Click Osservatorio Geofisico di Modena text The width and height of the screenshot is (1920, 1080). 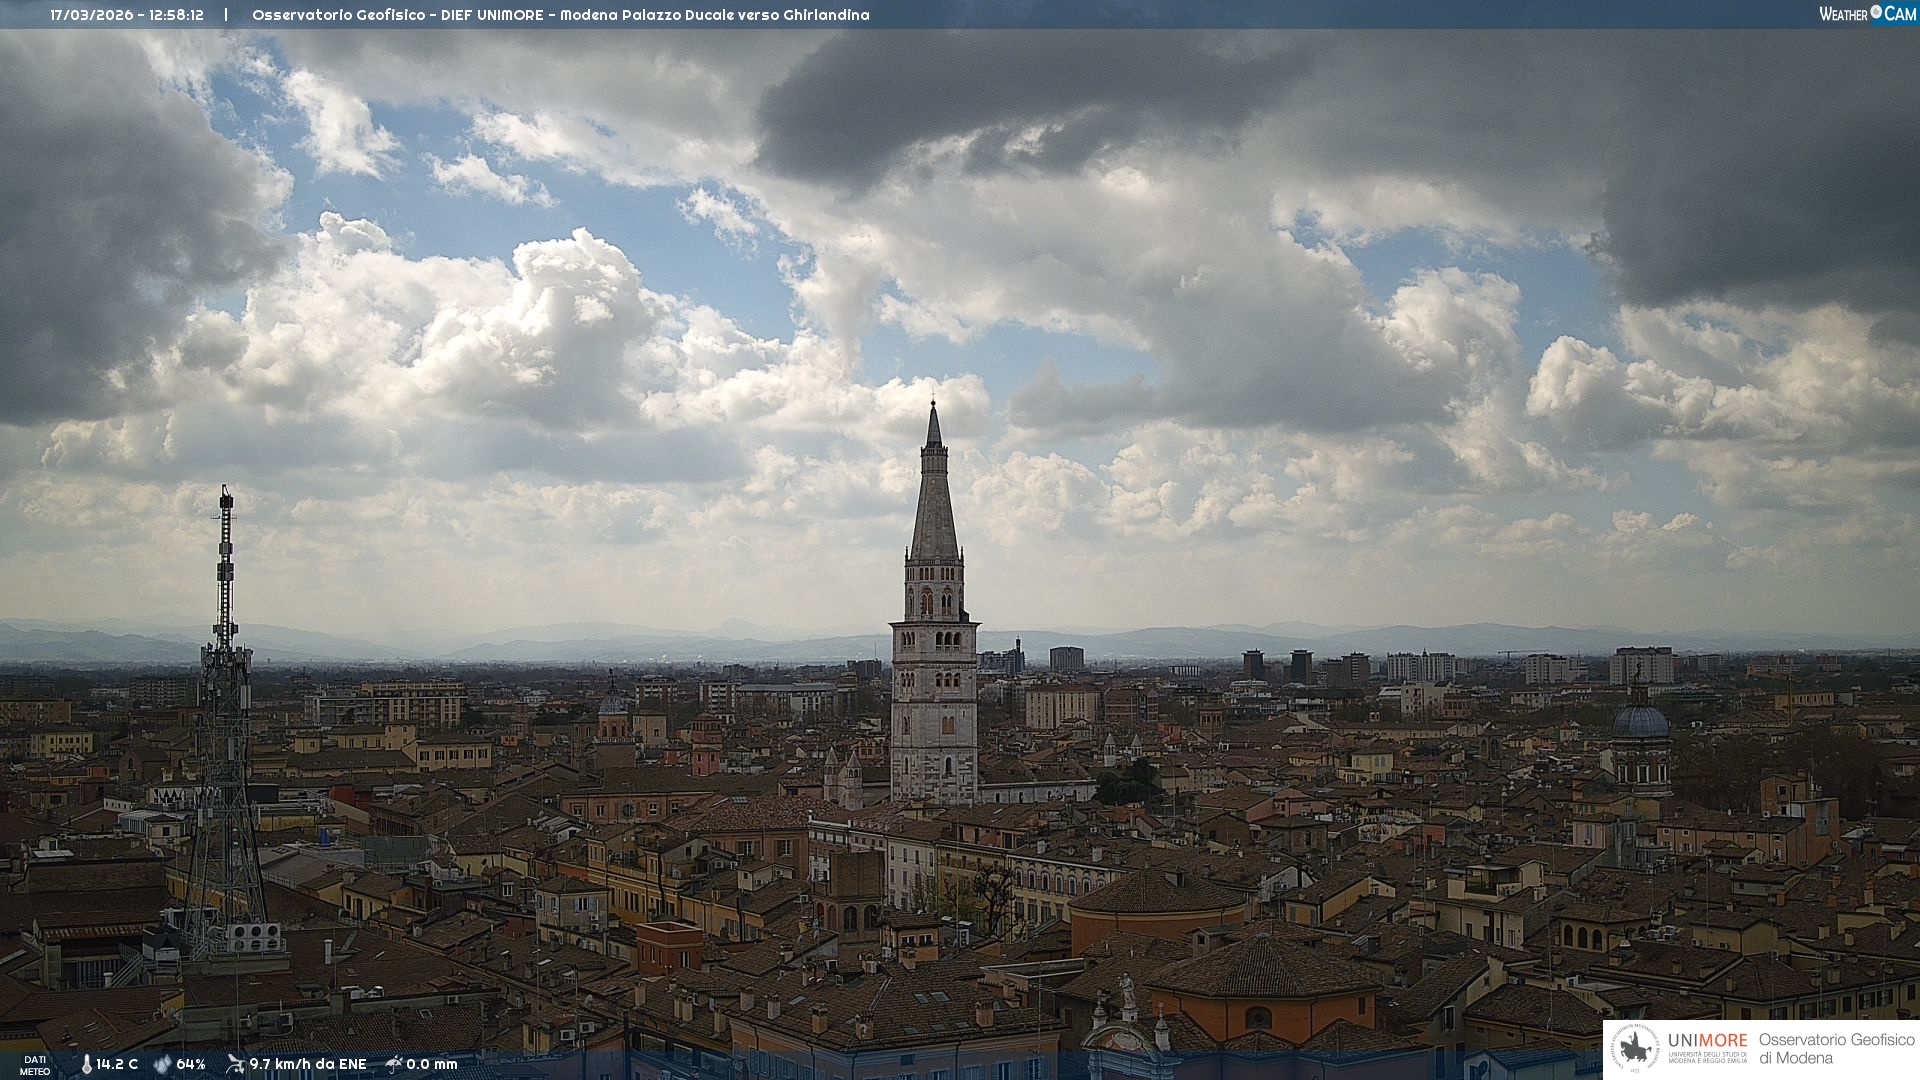point(1836,1049)
